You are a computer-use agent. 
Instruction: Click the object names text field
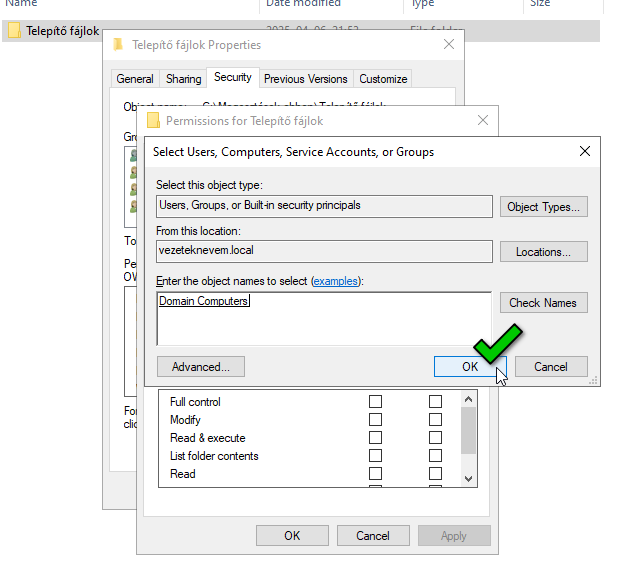click(x=324, y=318)
